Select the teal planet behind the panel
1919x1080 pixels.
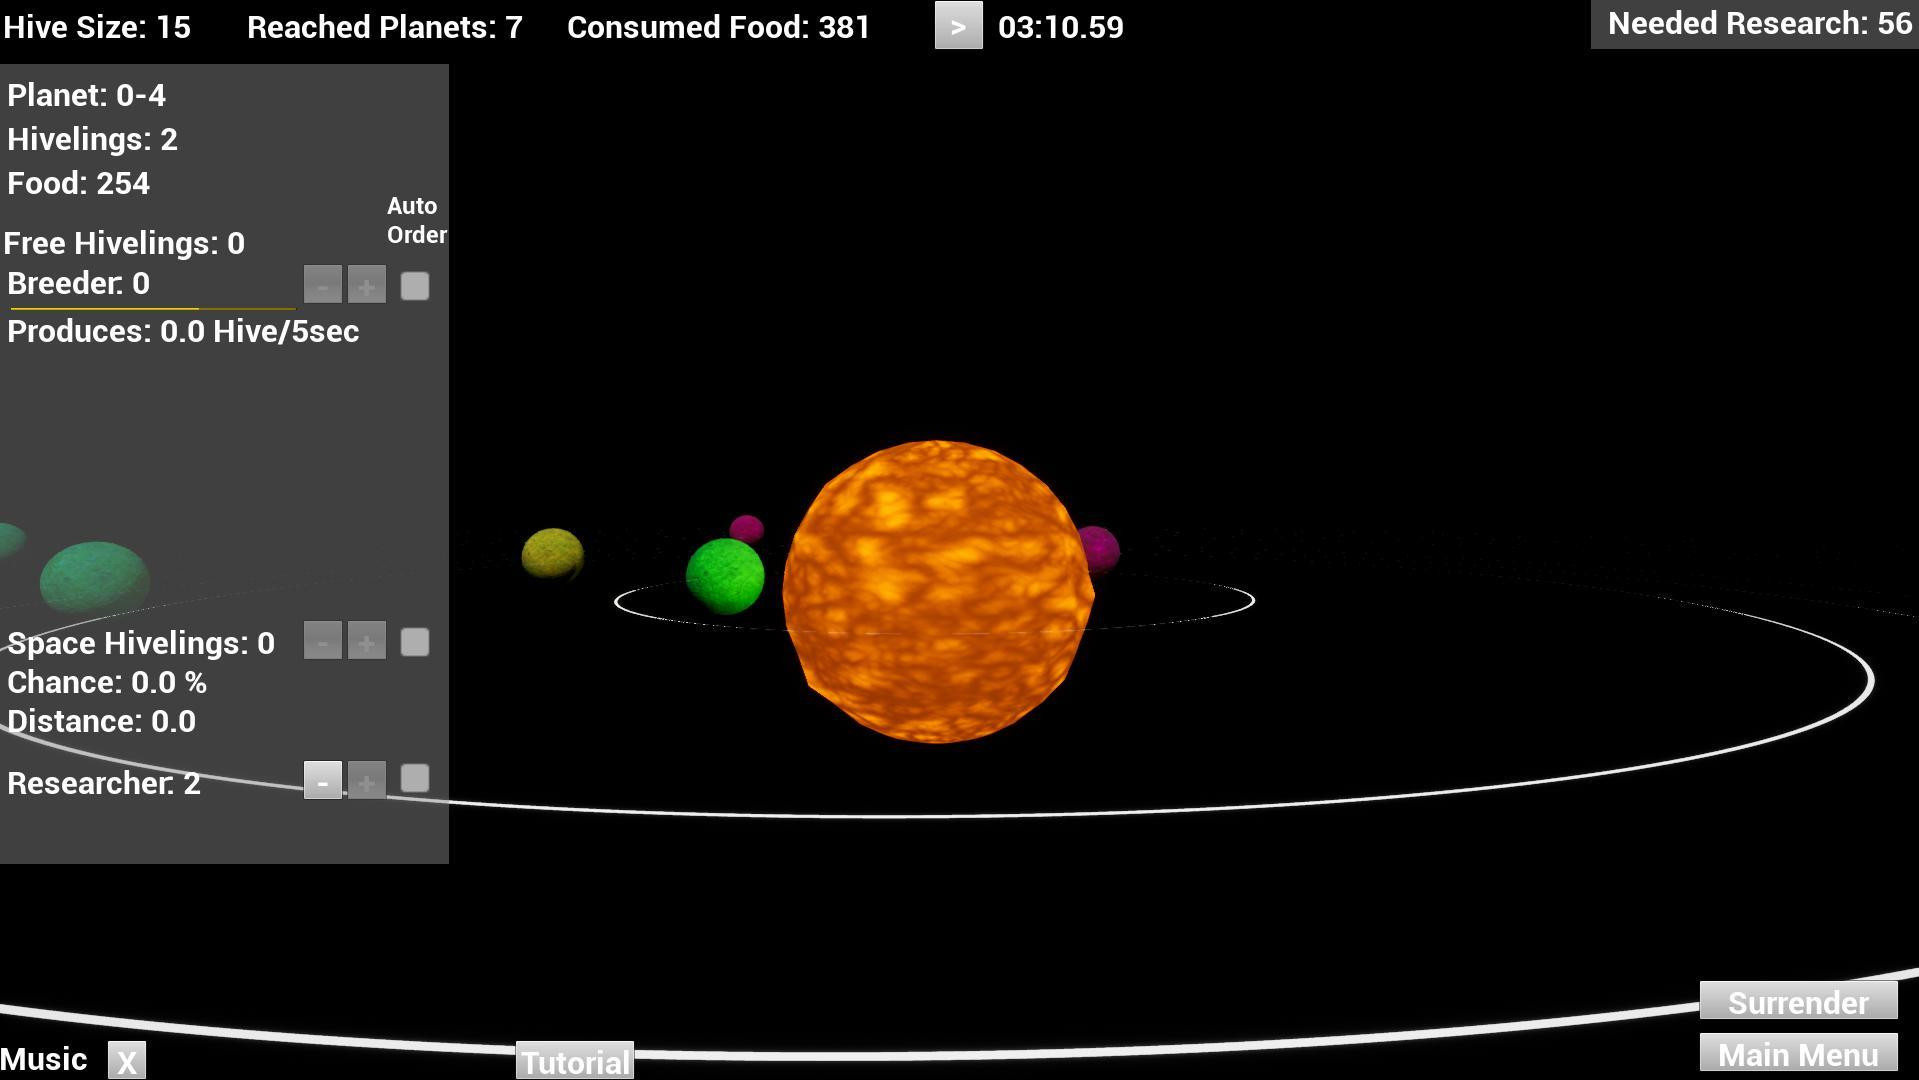[x=95, y=577]
